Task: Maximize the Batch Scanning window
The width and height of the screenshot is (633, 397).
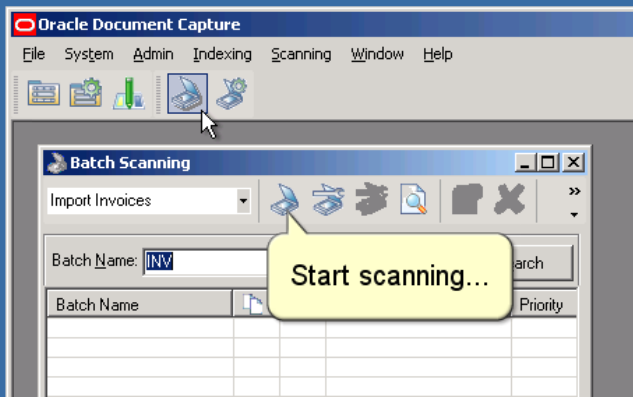Action: [x=547, y=163]
